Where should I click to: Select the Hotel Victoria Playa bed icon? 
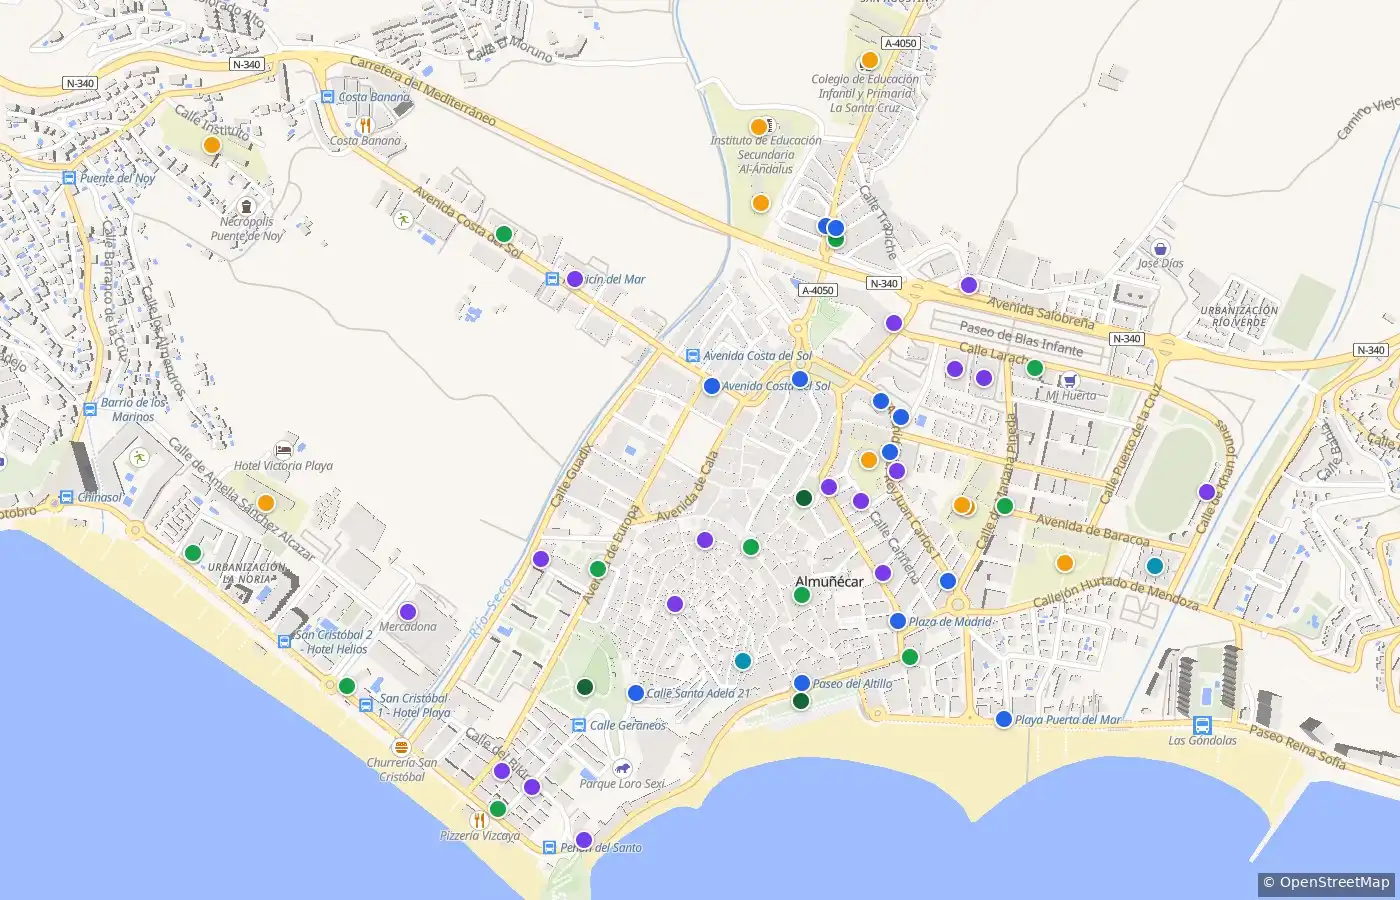[x=284, y=450]
